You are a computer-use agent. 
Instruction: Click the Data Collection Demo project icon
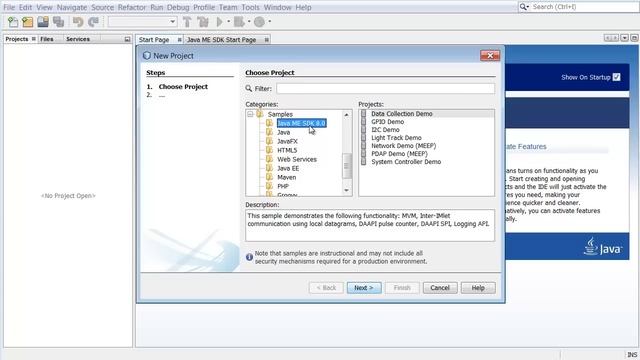click(363, 114)
